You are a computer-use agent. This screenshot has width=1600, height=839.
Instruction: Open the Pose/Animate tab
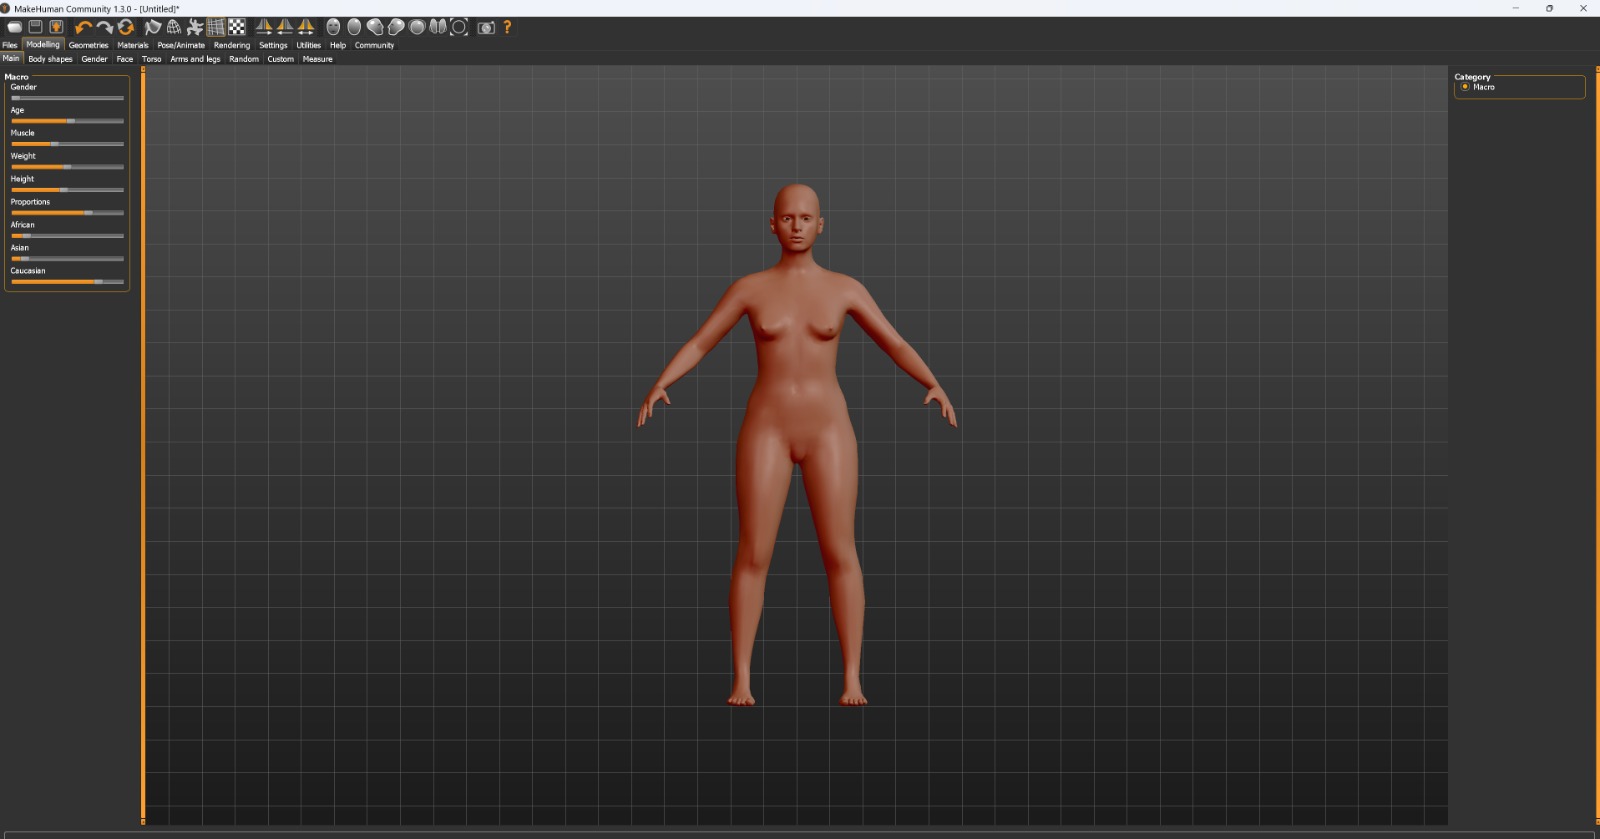(181, 45)
